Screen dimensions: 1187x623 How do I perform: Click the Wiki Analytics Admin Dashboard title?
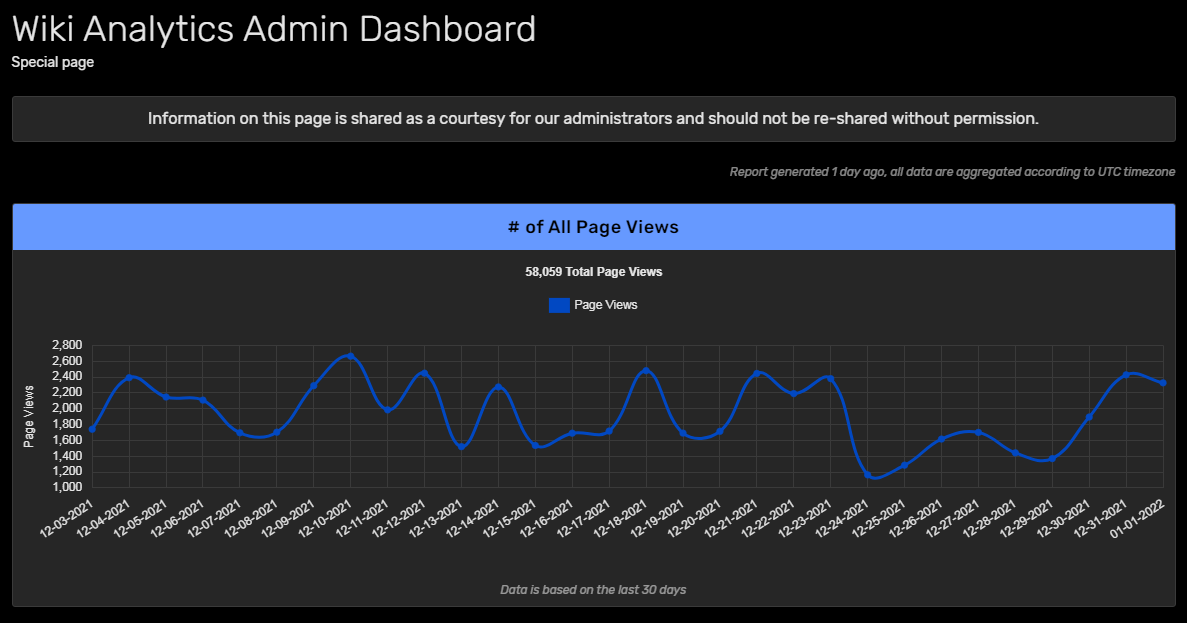pos(273,28)
